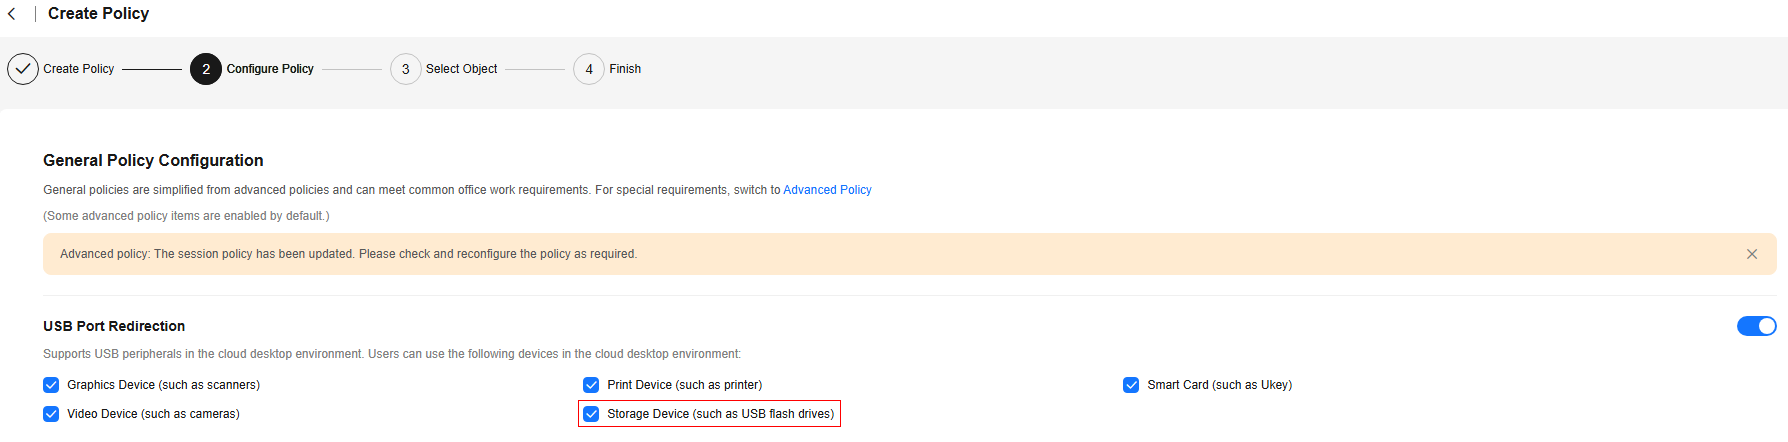This screenshot has height=442, width=1788.
Task: Select the step 2 circle icon
Action: point(206,69)
